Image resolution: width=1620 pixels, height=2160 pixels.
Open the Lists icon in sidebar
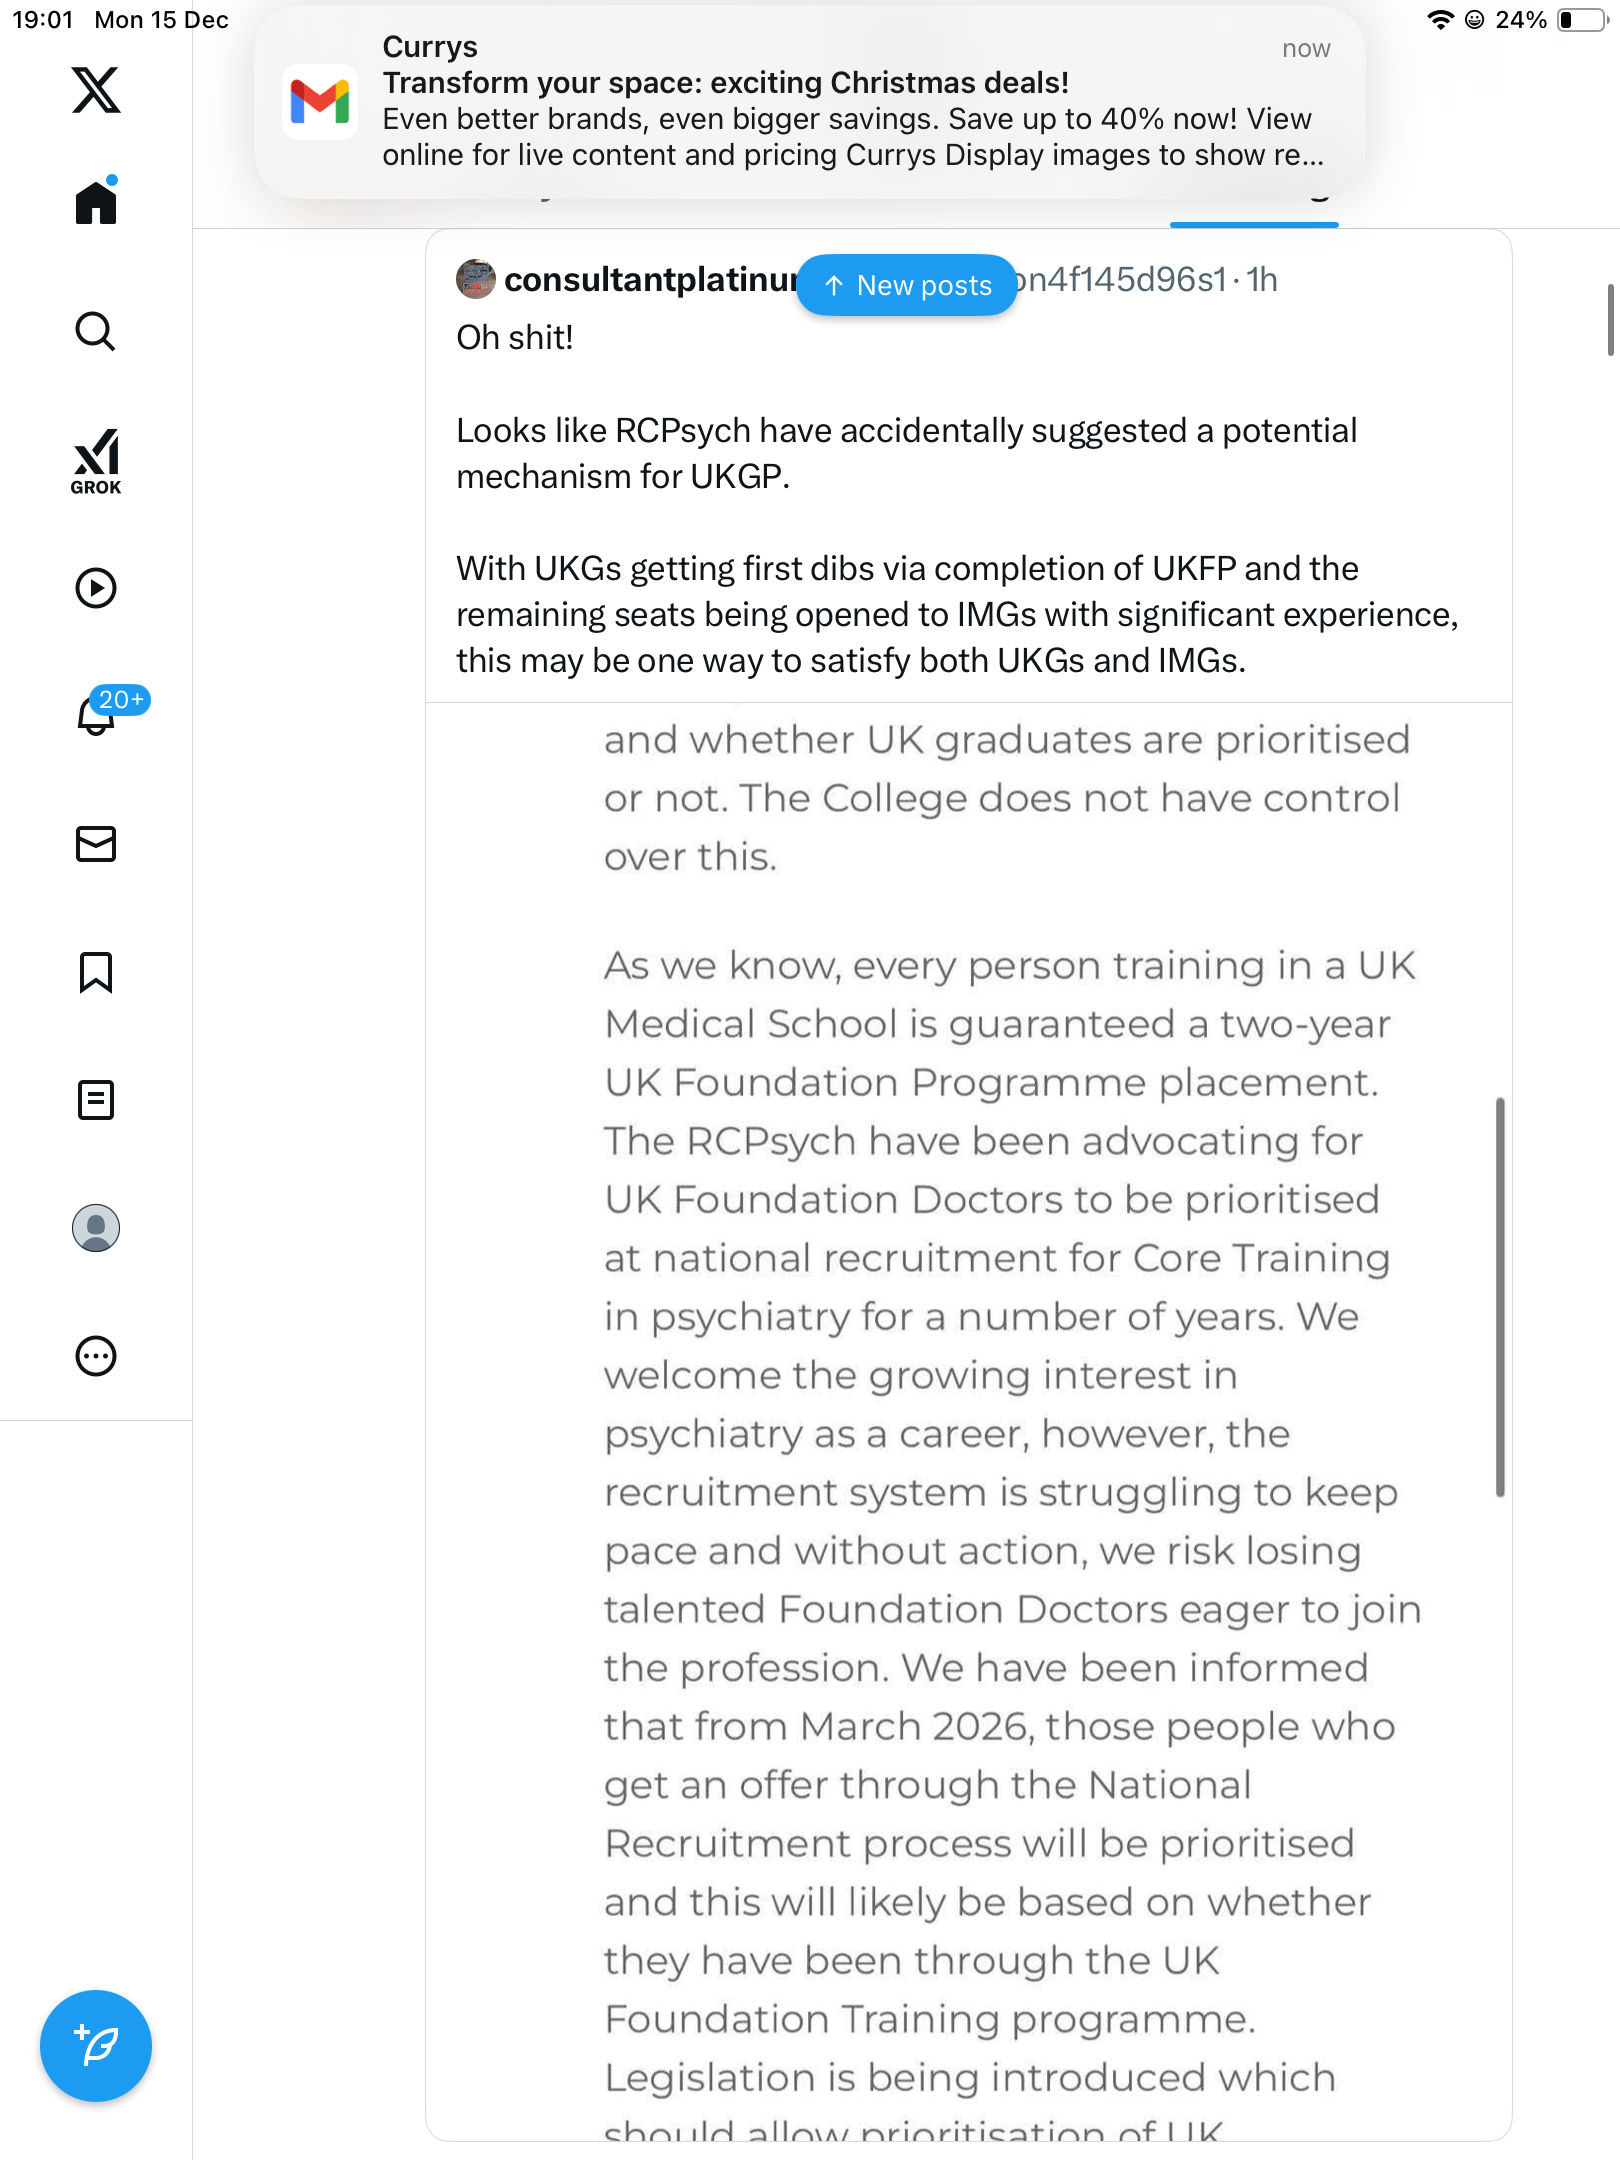pyautogui.click(x=96, y=1100)
